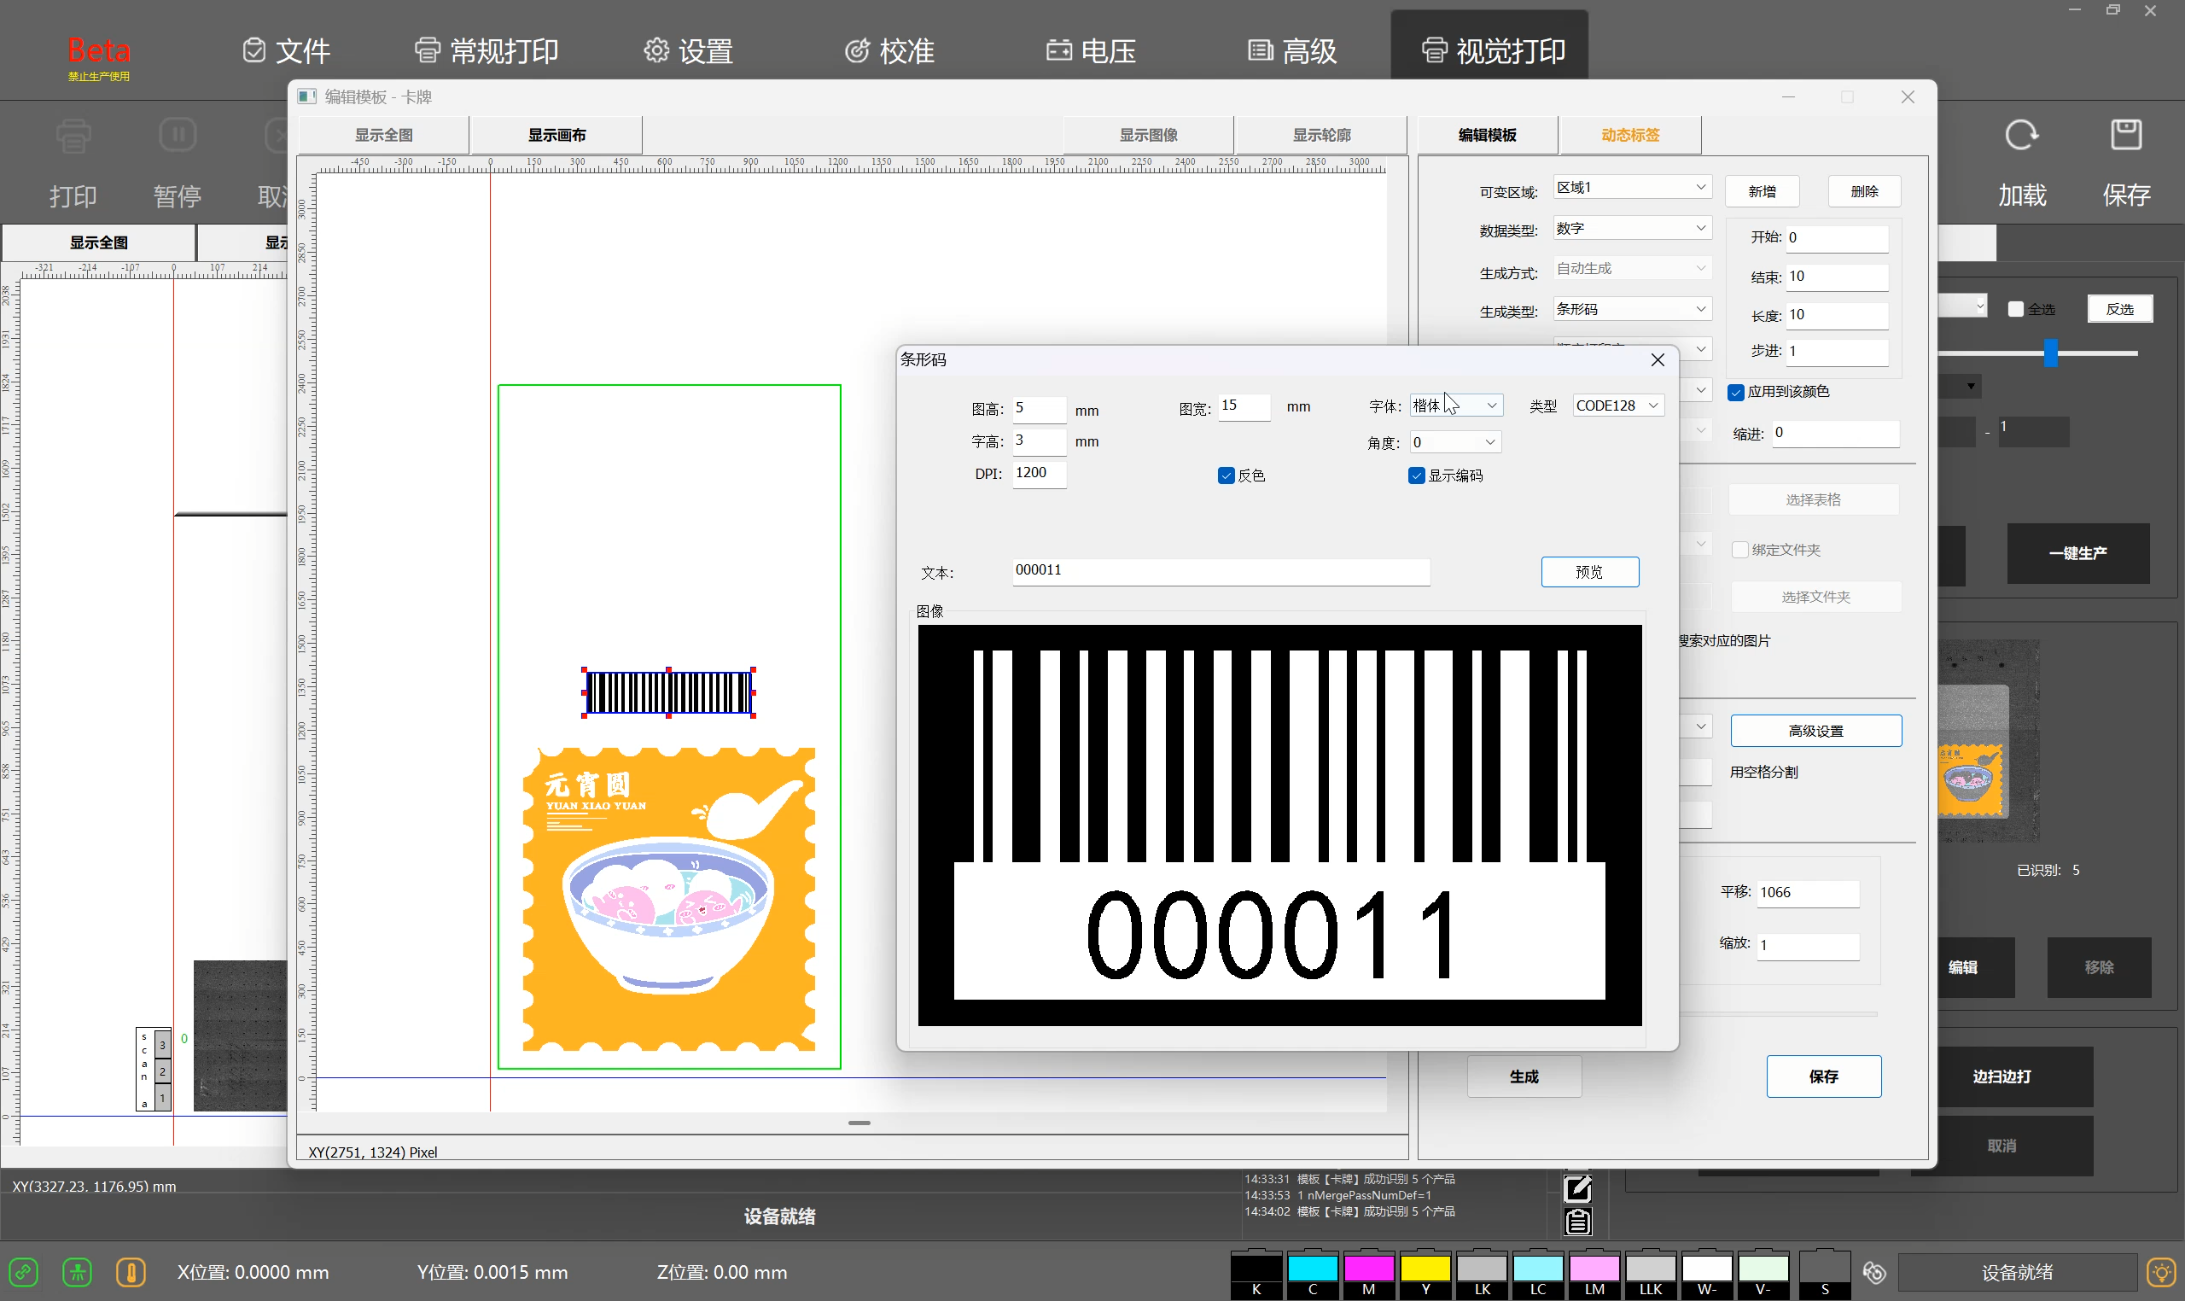
Task: Click the 显示轮廓 tab
Action: point(1321,135)
